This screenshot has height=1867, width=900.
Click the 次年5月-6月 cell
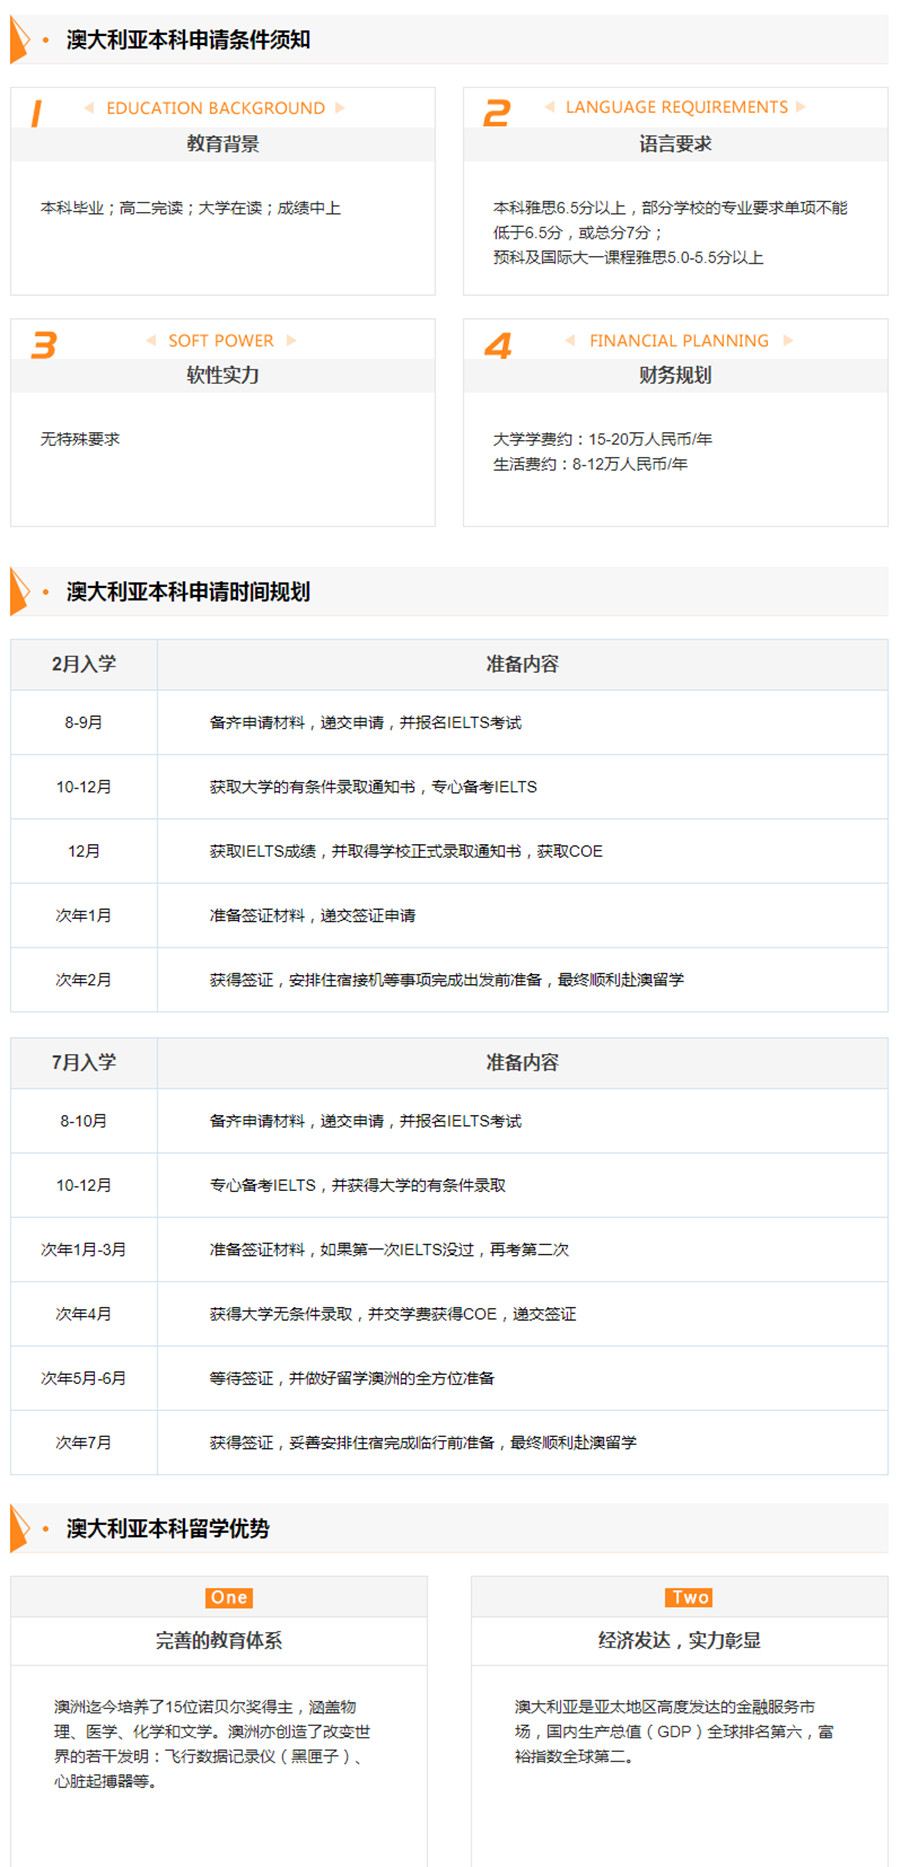coord(84,1378)
